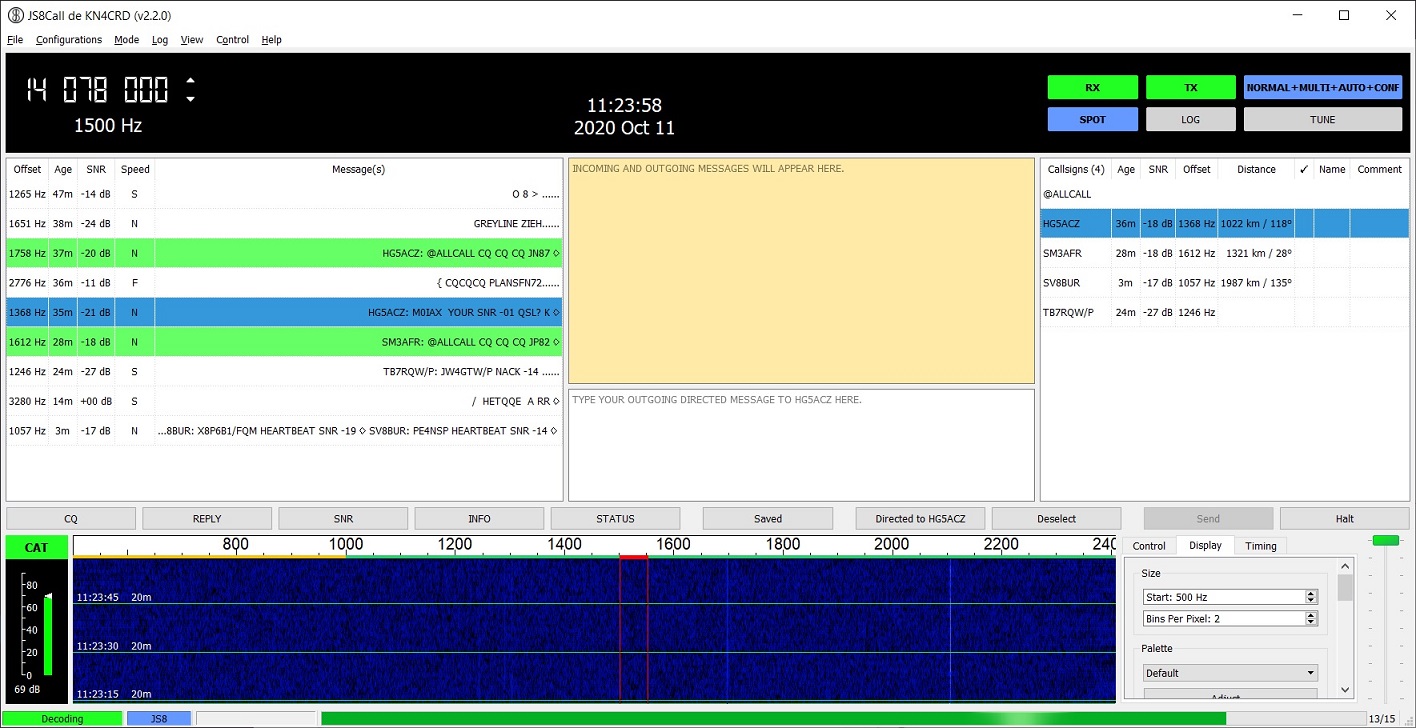The width and height of the screenshot is (1416, 728).
Task: Click the Deselect button
Action: [x=1057, y=519]
